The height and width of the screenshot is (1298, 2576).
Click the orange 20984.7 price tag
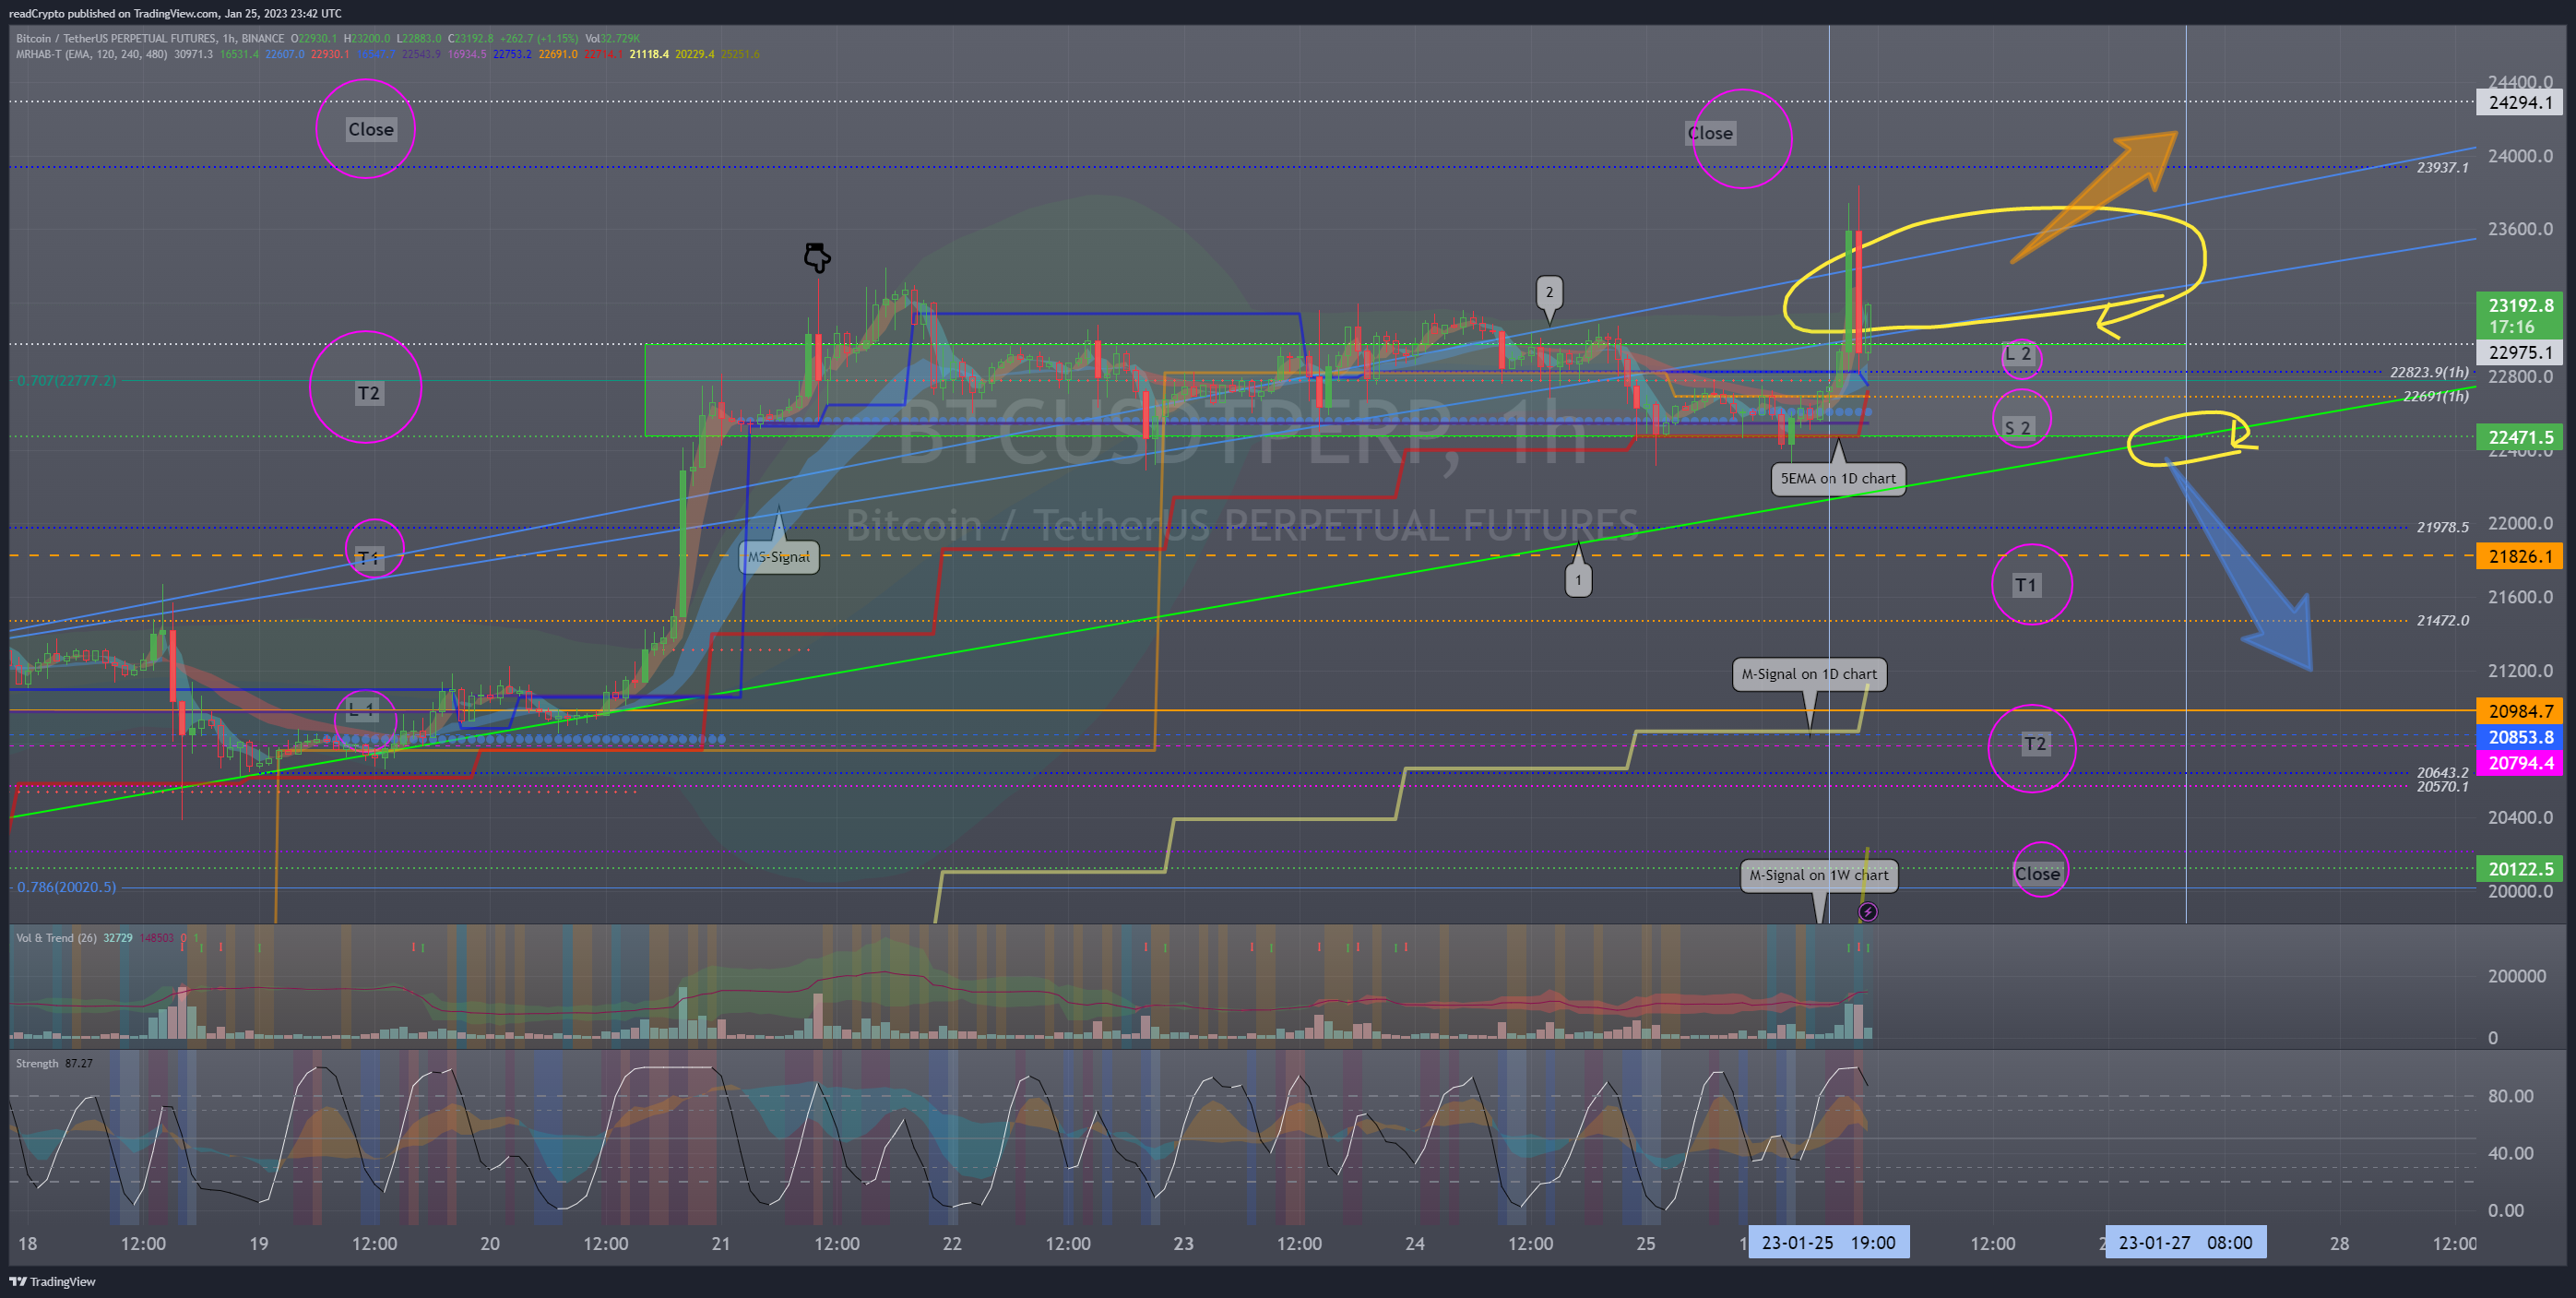[2520, 711]
